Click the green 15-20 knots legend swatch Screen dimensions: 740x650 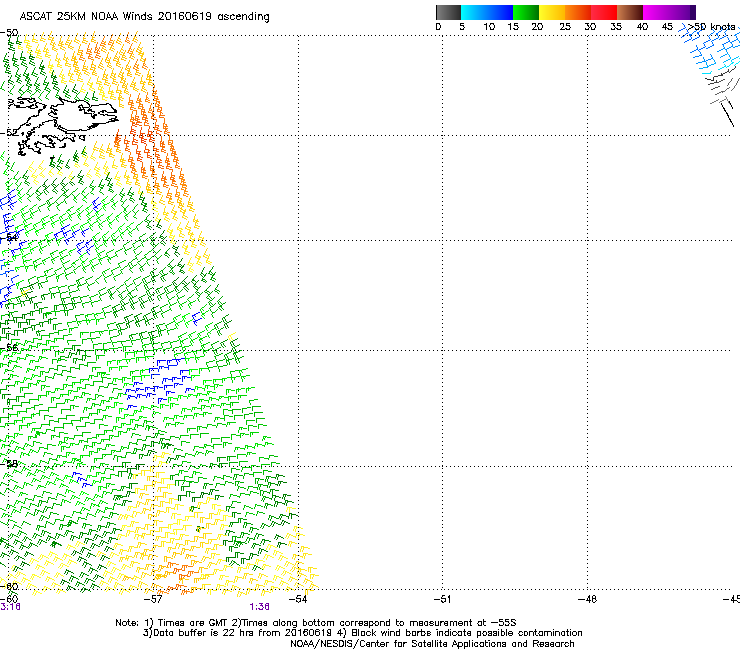[526, 12]
